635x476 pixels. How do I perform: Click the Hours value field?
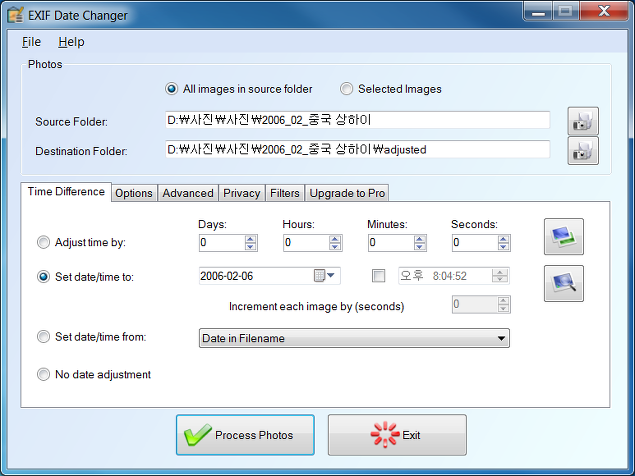[307, 243]
